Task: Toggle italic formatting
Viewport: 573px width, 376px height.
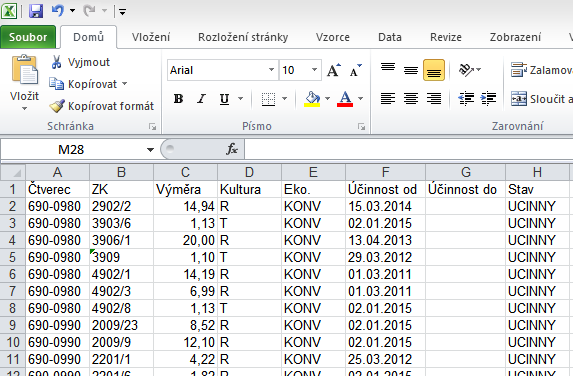Action: 201,99
